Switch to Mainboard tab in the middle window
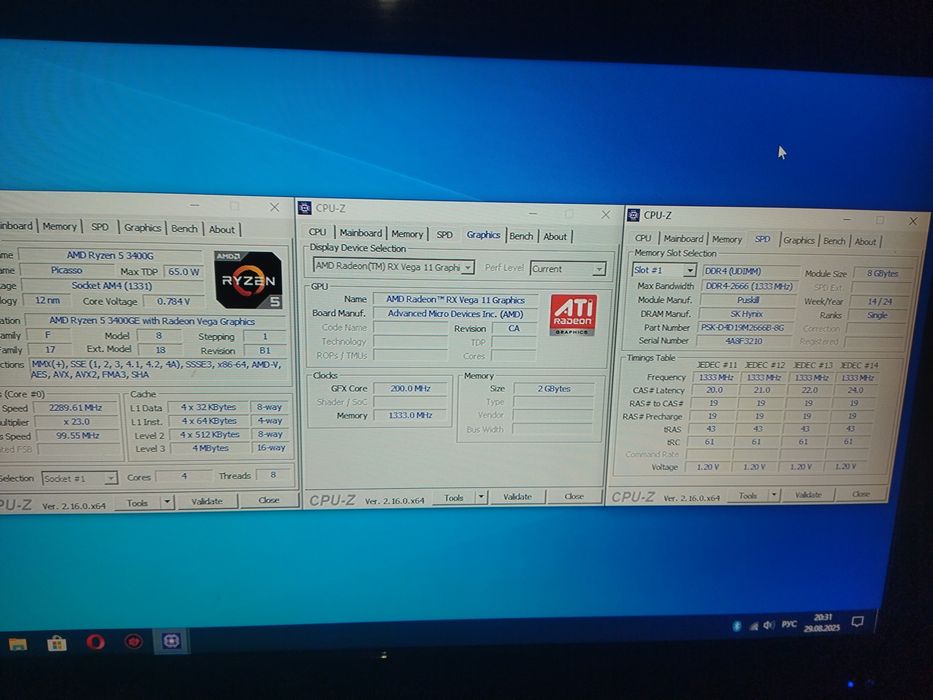Image resolution: width=933 pixels, height=700 pixels. [x=361, y=233]
